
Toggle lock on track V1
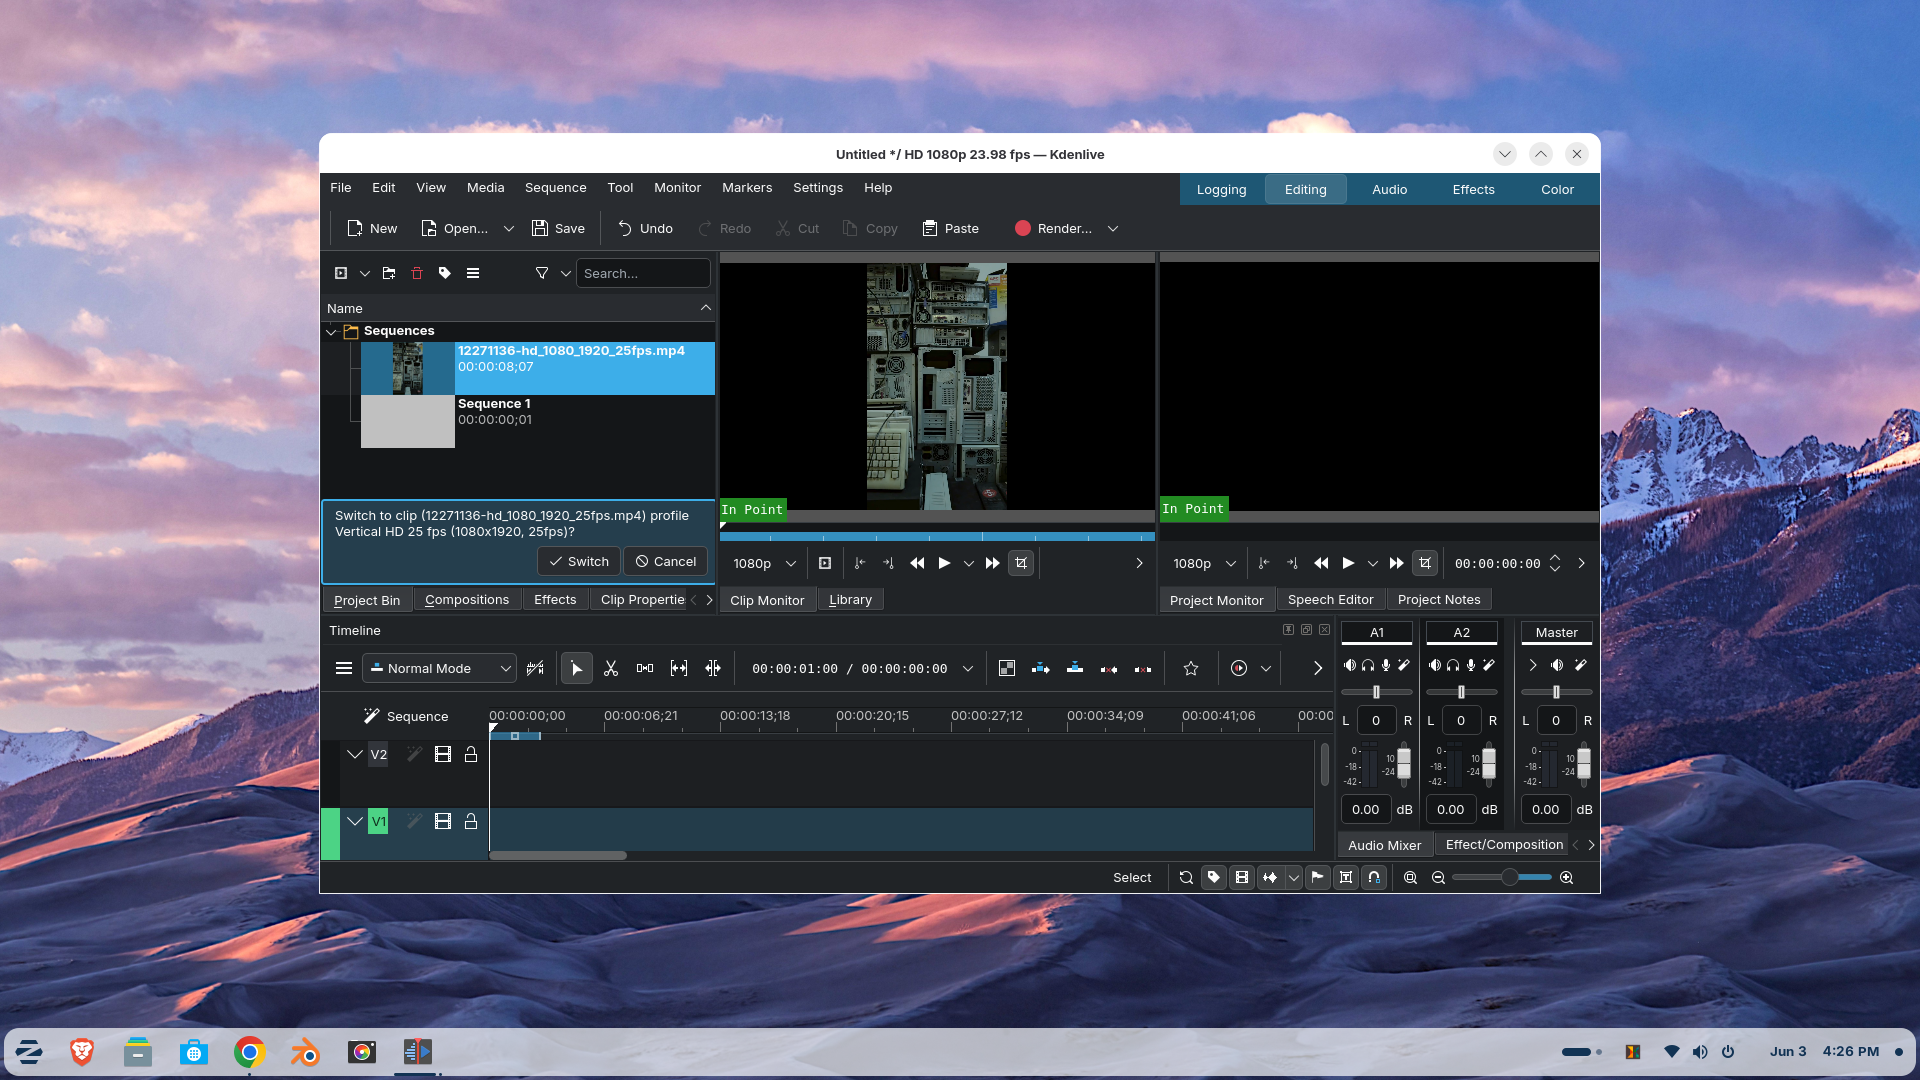471,821
